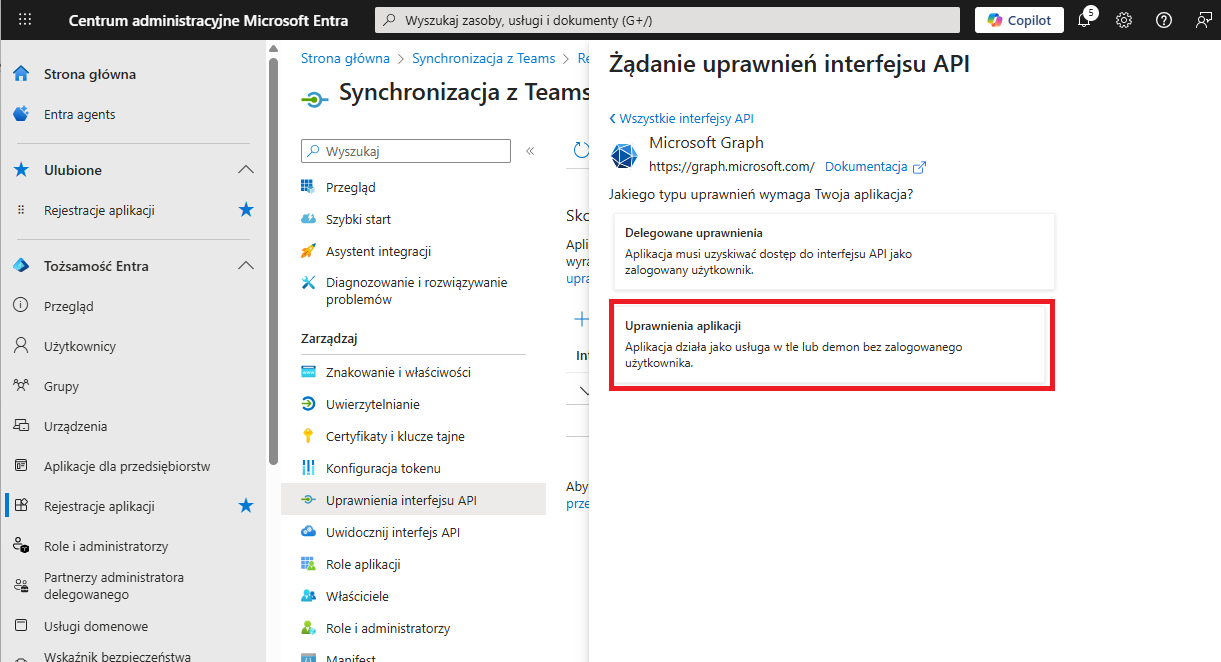Open the app launcher waffle icon
1221x662 pixels.
25,20
